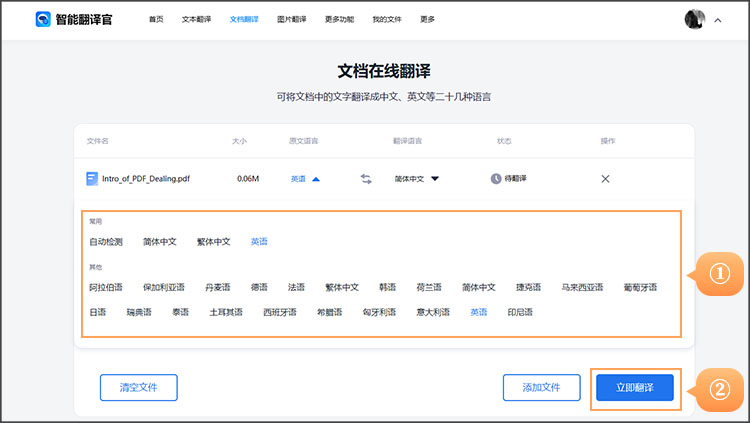Go to 我的文件 in the navigation
This screenshot has width=750, height=423.
[385, 19]
